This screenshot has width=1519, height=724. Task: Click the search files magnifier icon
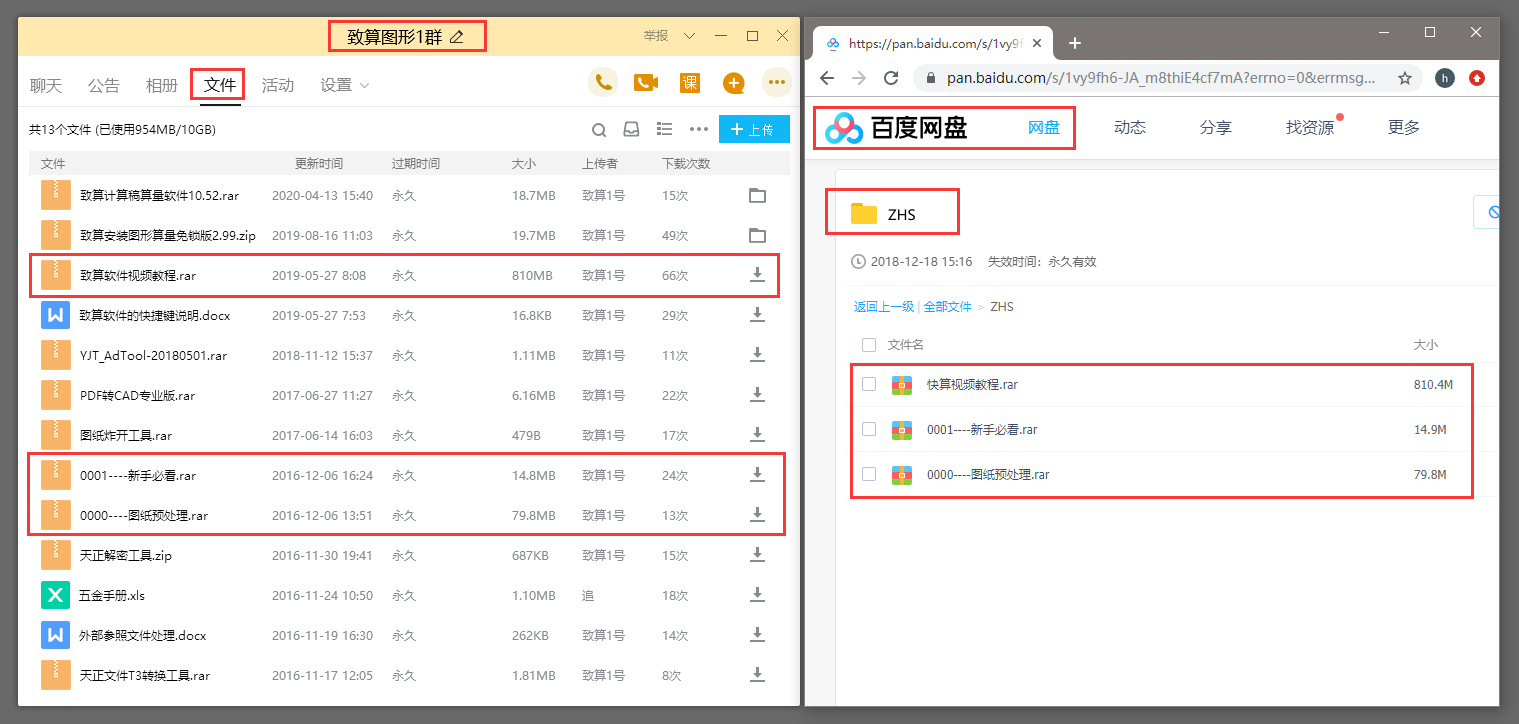[x=599, y=129]
